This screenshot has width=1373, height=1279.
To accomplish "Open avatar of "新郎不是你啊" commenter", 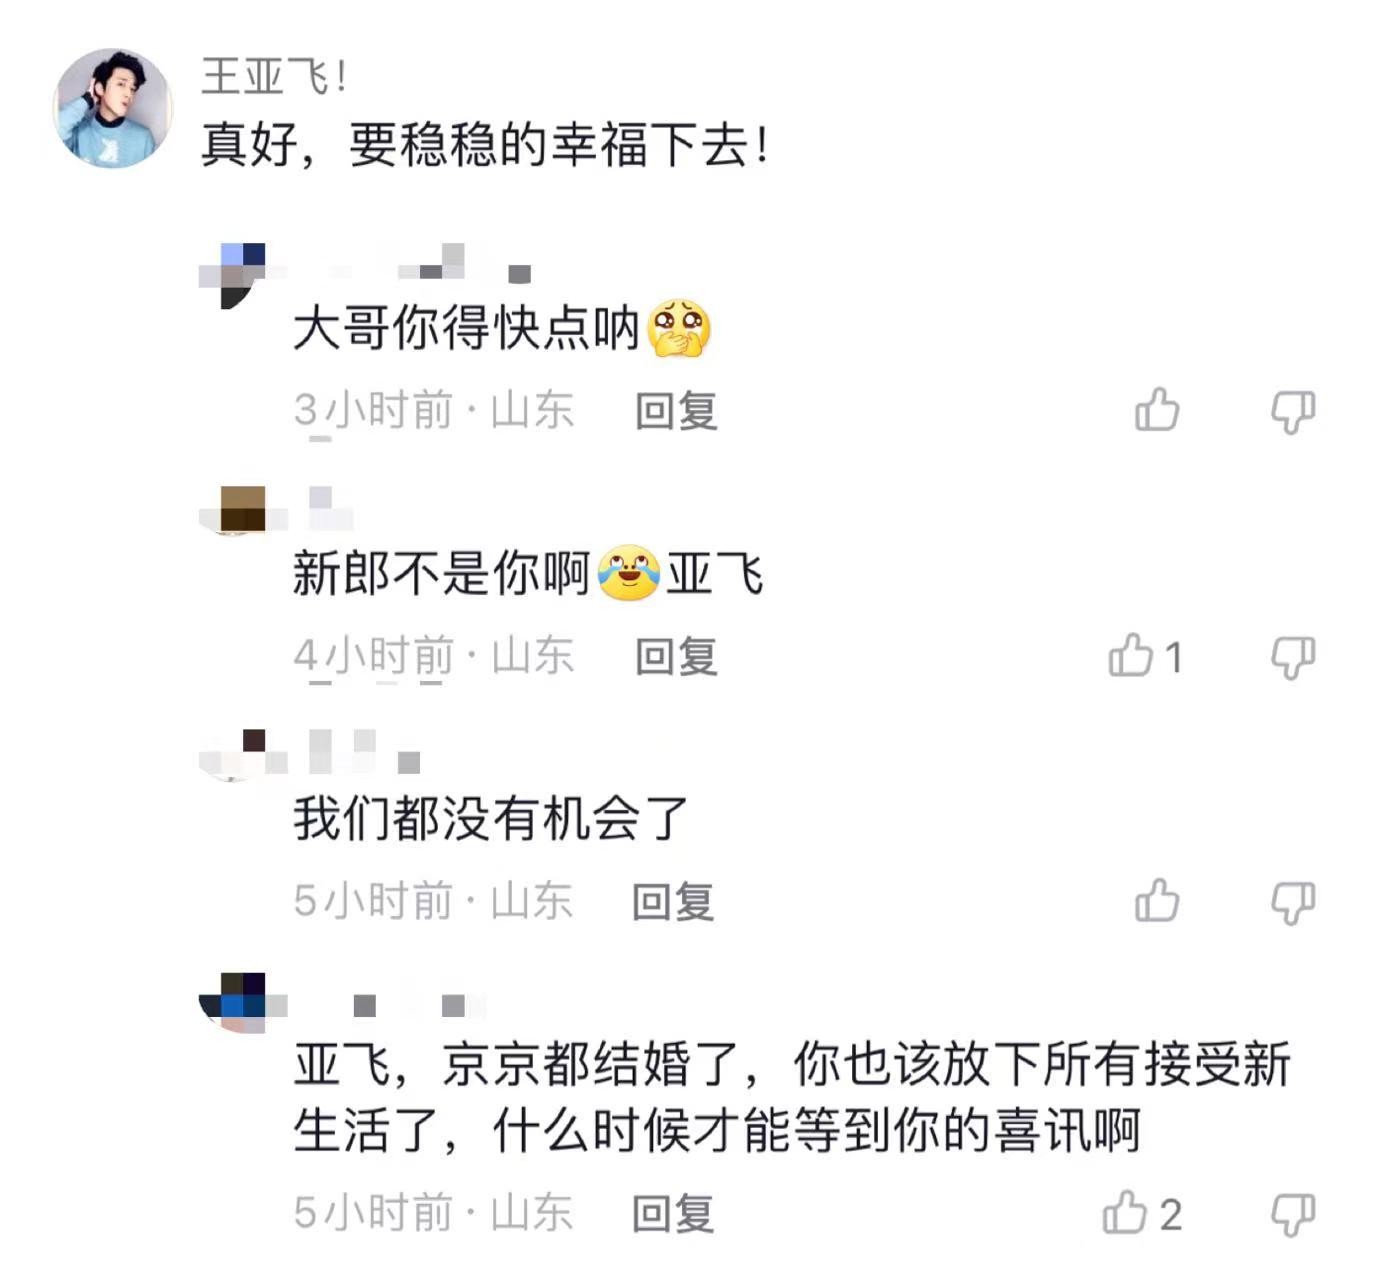I will (x=241, y=509).
